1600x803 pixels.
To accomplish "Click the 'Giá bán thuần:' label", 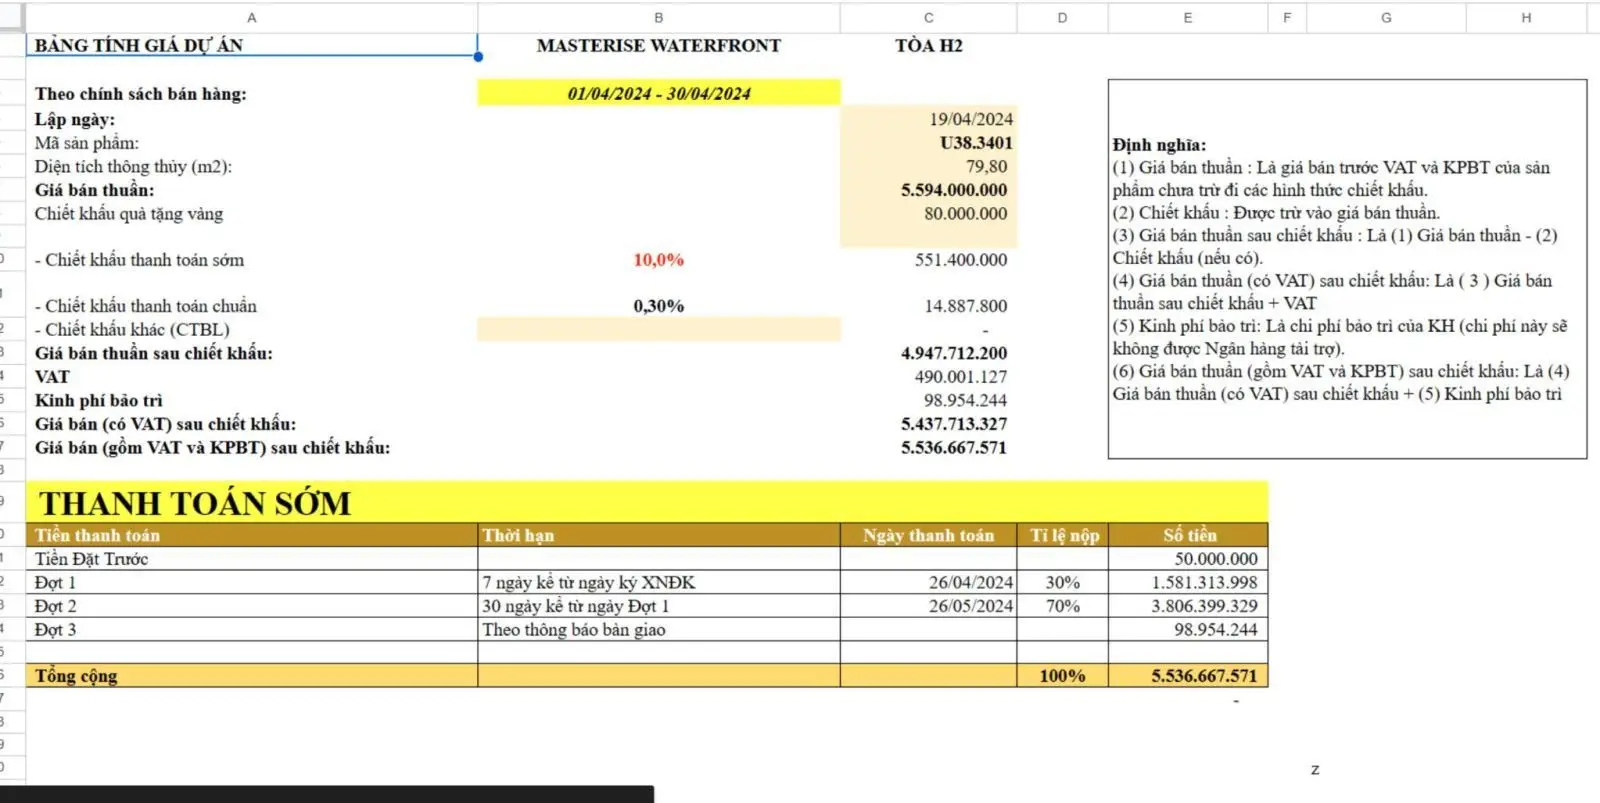I will coord(95,190).
